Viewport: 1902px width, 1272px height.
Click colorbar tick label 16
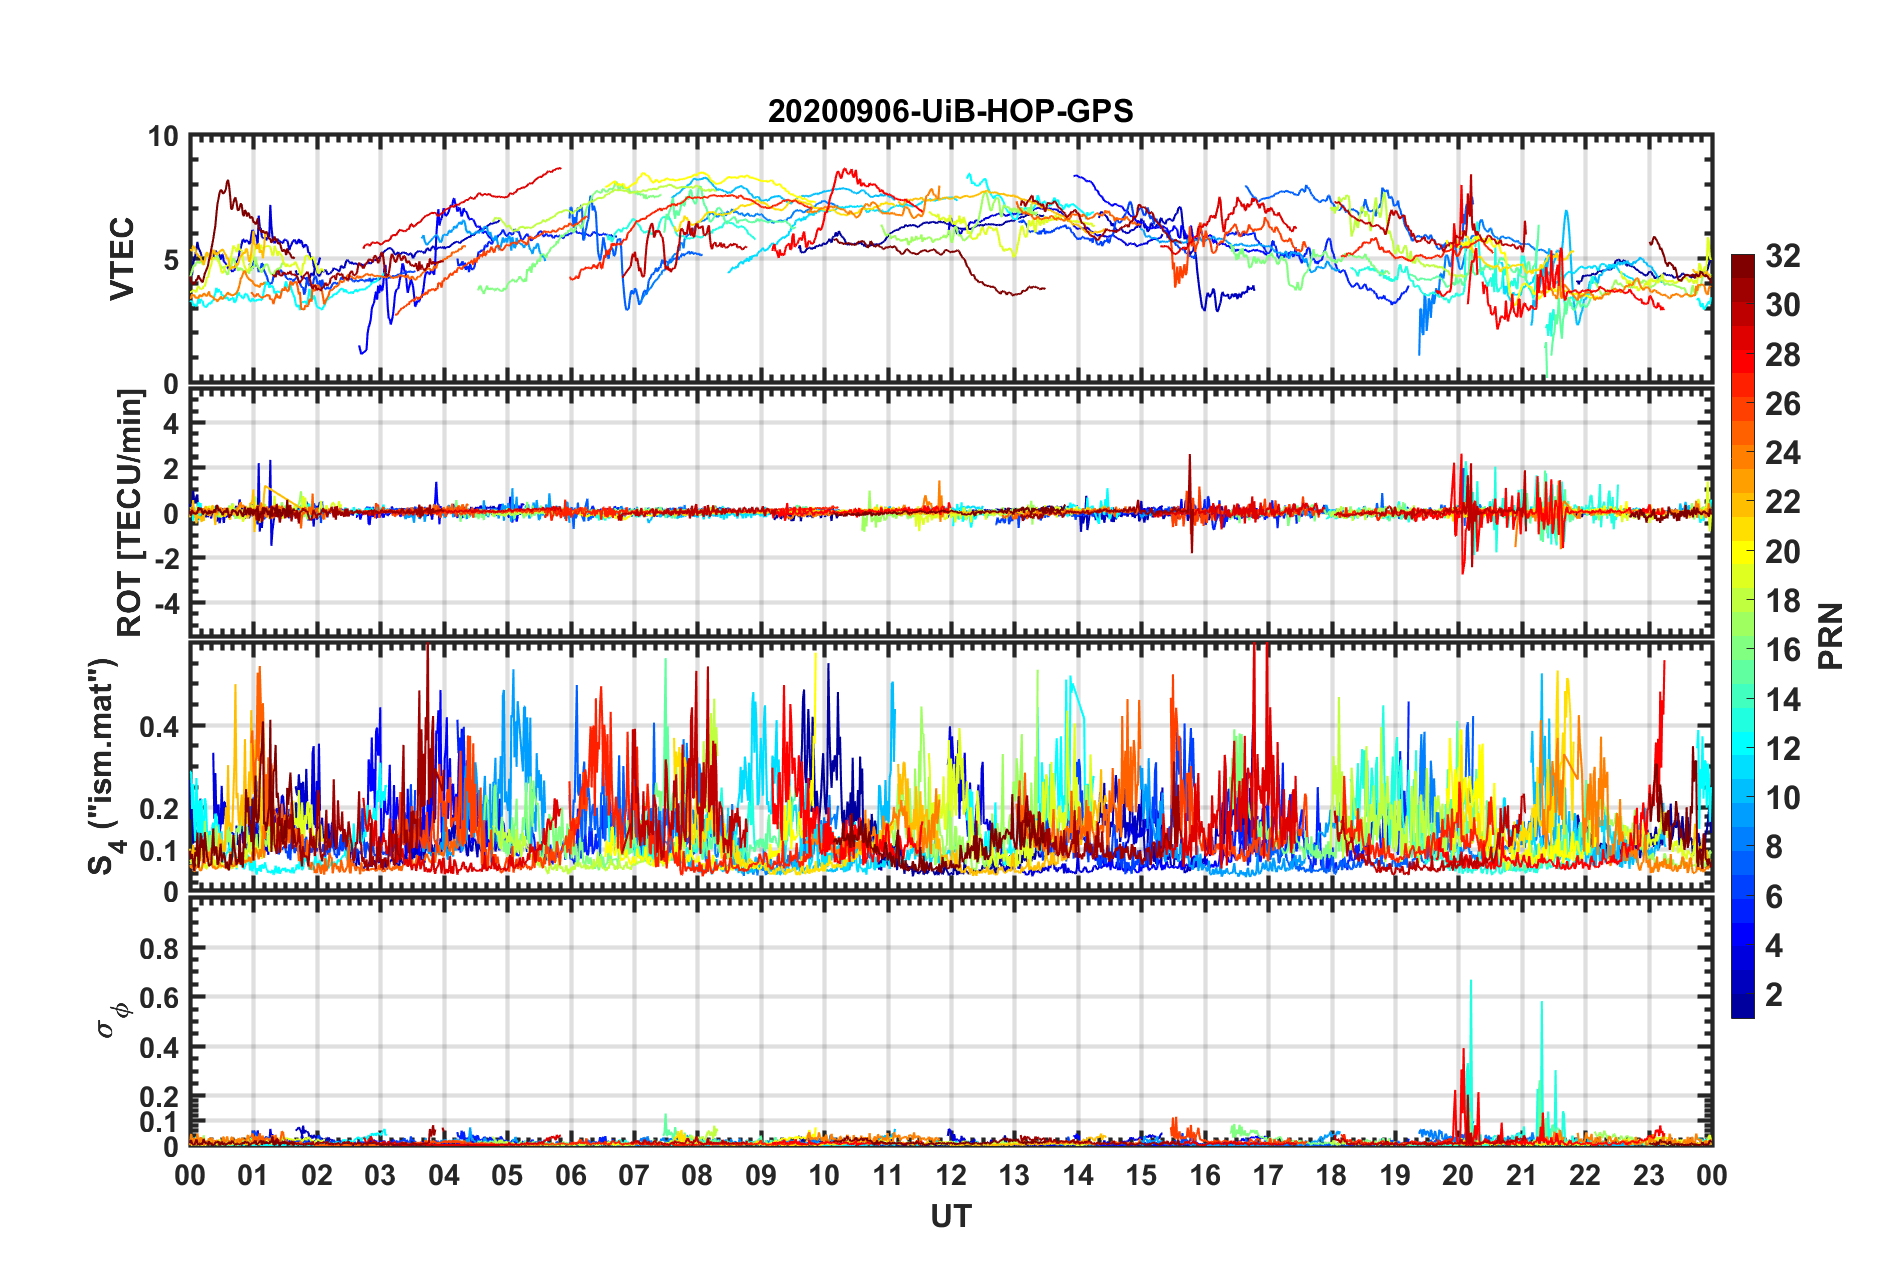coord(1782,651)
